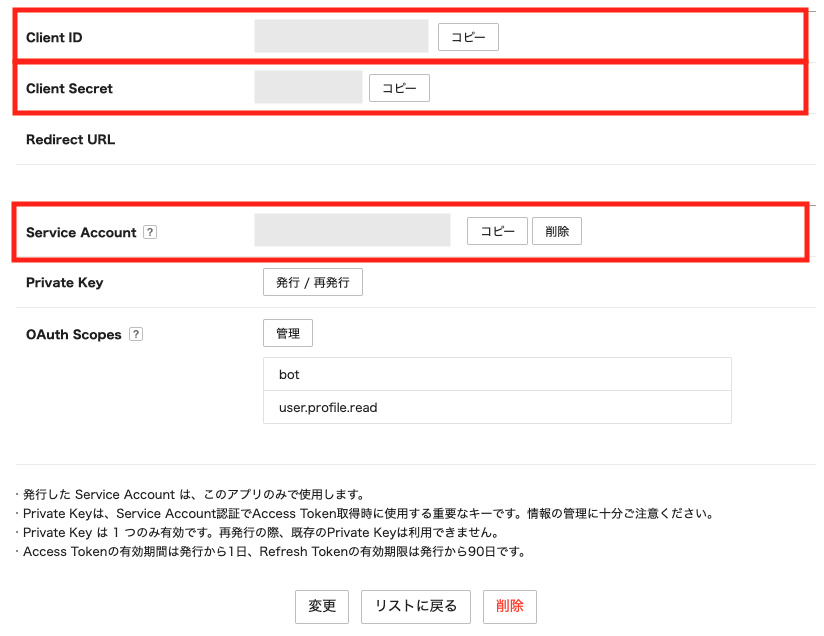Open OAuth Scopes 管理 button
Image resolution: width=824 pixels, height=636 pixels.
(x=288, y=333)
